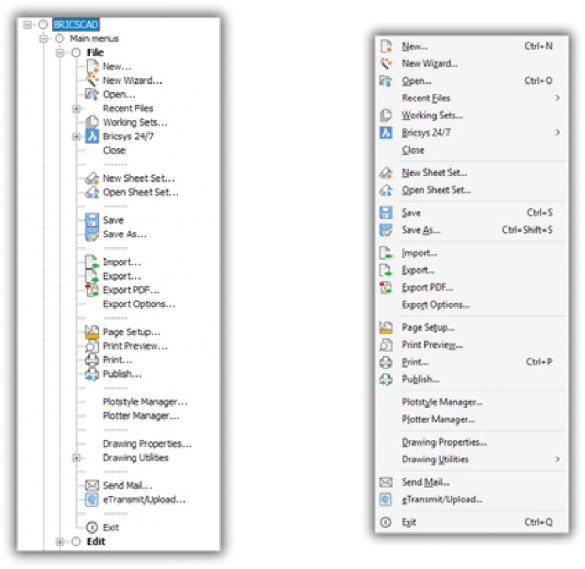
Task: Click the Page Setup icon in the File menu
Action: [x=386, y=328]
